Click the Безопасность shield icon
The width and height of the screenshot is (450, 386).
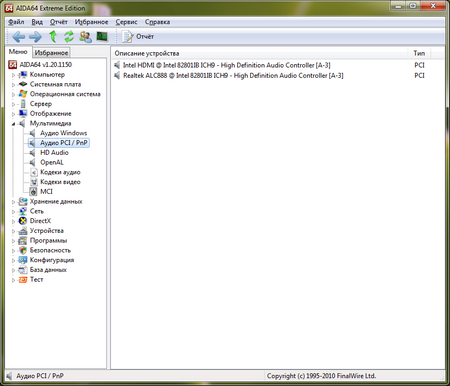point(23,250)
